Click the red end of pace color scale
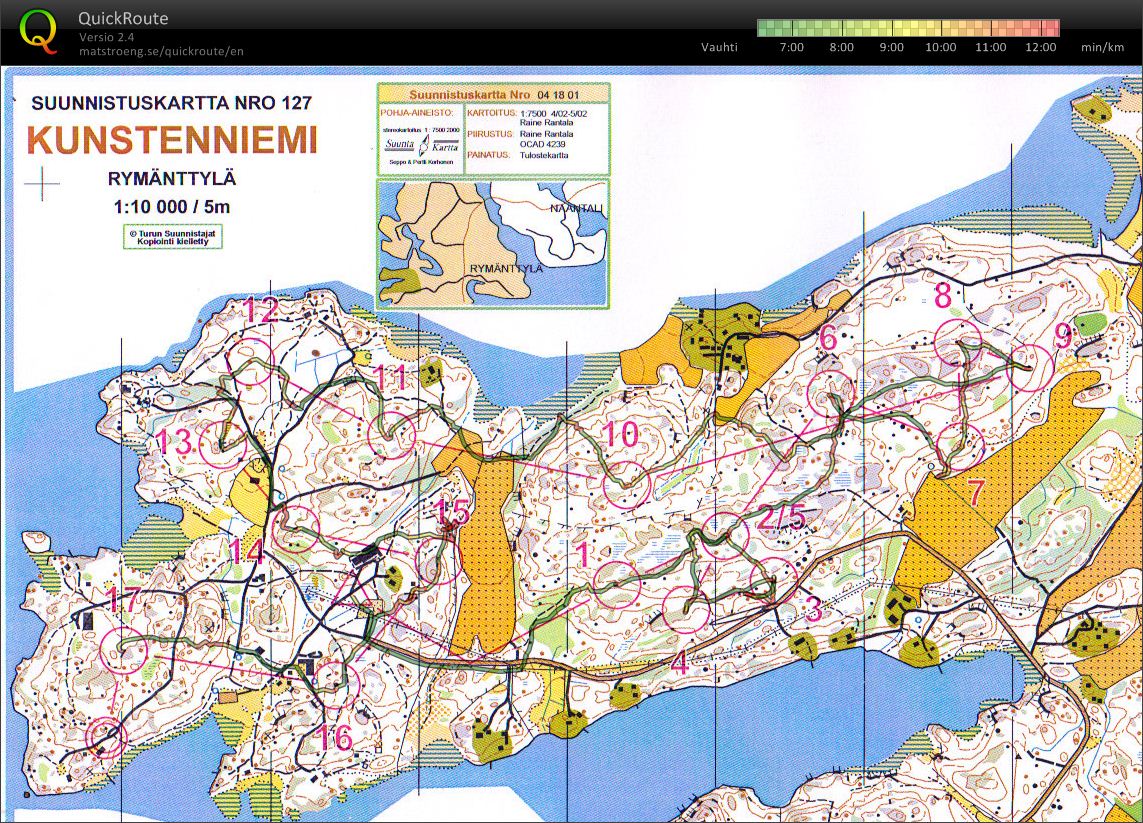The height and width of the screenshot is (823, 1143). click(x=1050, y=27)
